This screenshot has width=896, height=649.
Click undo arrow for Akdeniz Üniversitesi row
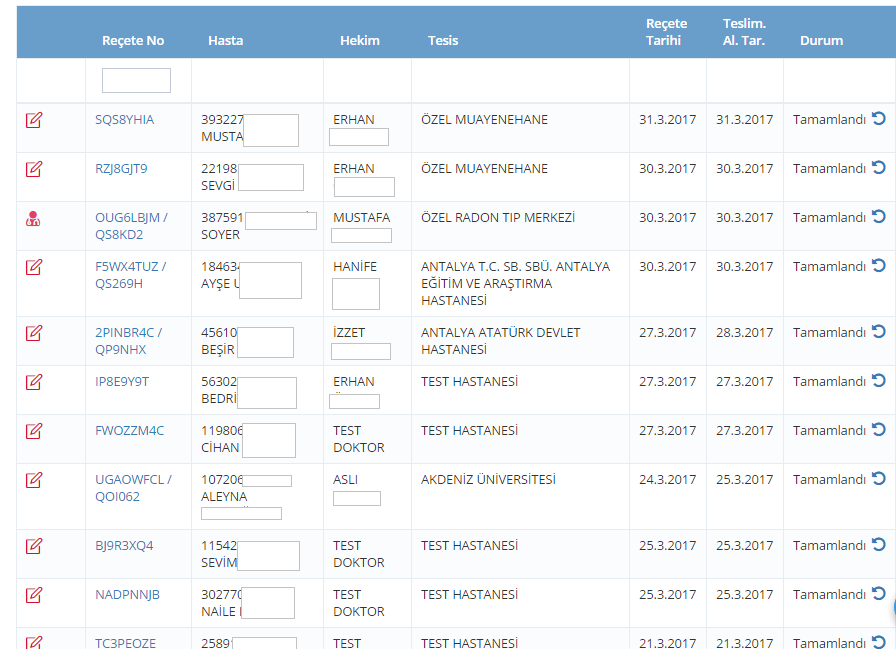pos(879,479)
